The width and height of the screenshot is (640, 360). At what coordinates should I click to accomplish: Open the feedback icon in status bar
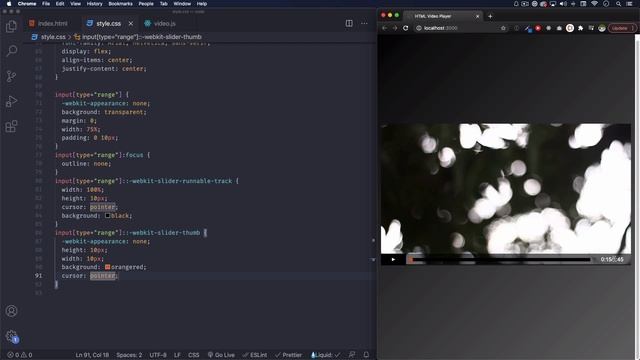[x=352, y=355]
